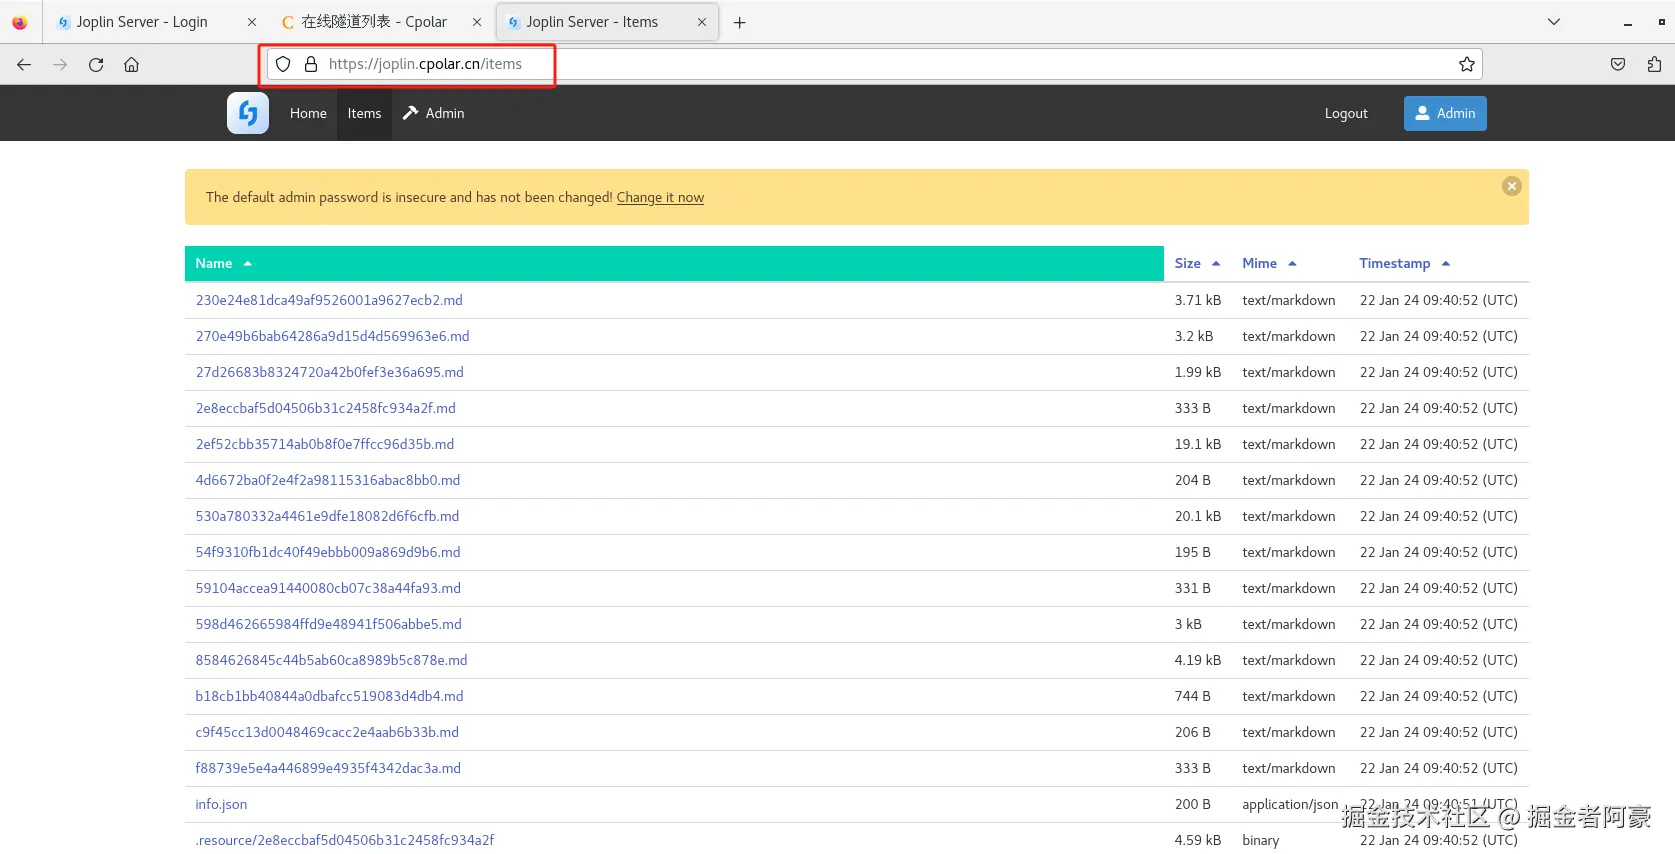Click the shield tracking protection icon

(283, 64)
